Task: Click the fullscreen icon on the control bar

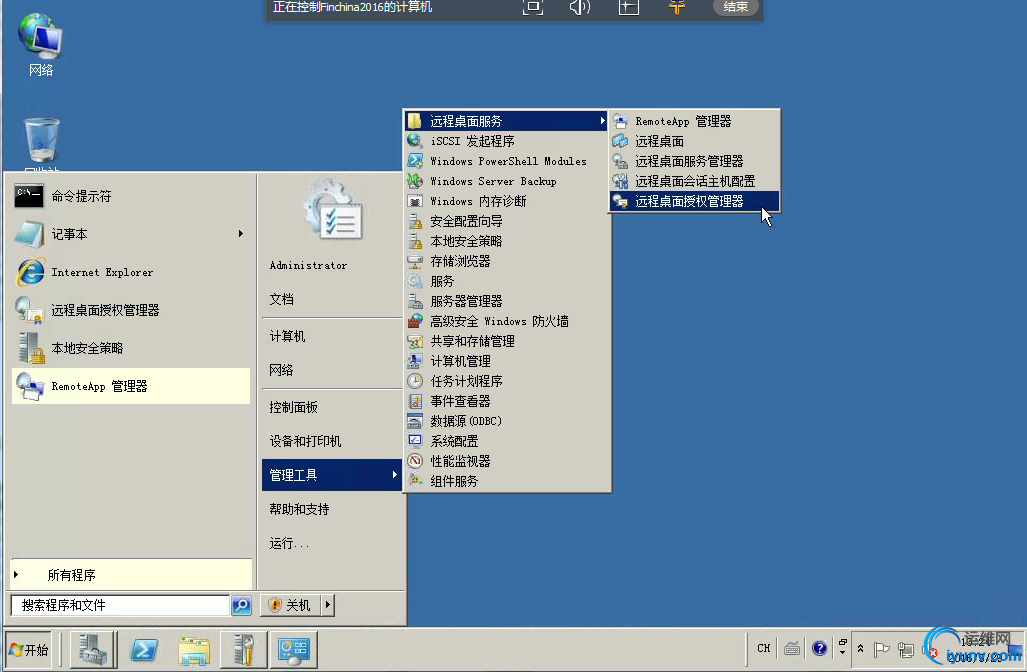Action: point(532,7)
